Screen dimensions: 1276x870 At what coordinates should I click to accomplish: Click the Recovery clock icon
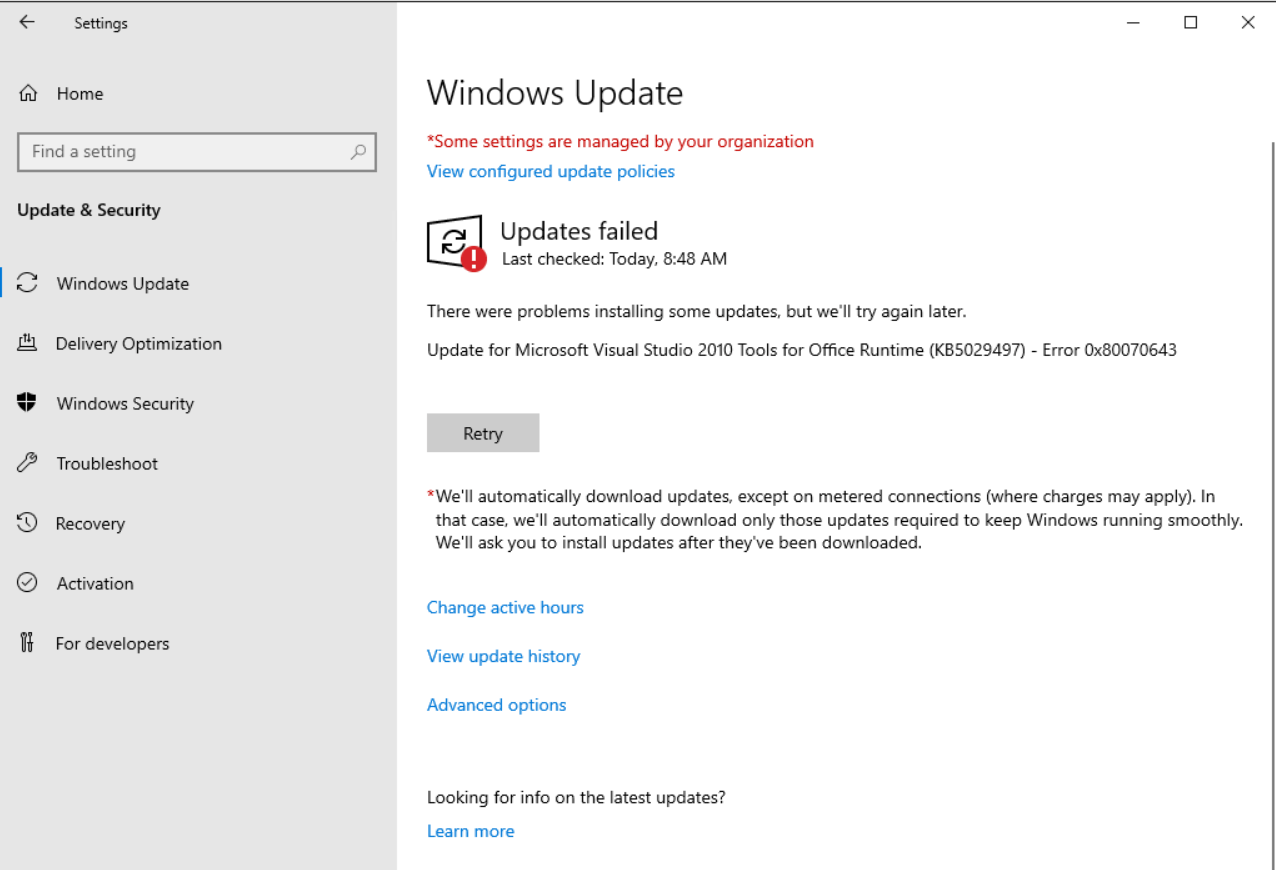click(27, 523)
